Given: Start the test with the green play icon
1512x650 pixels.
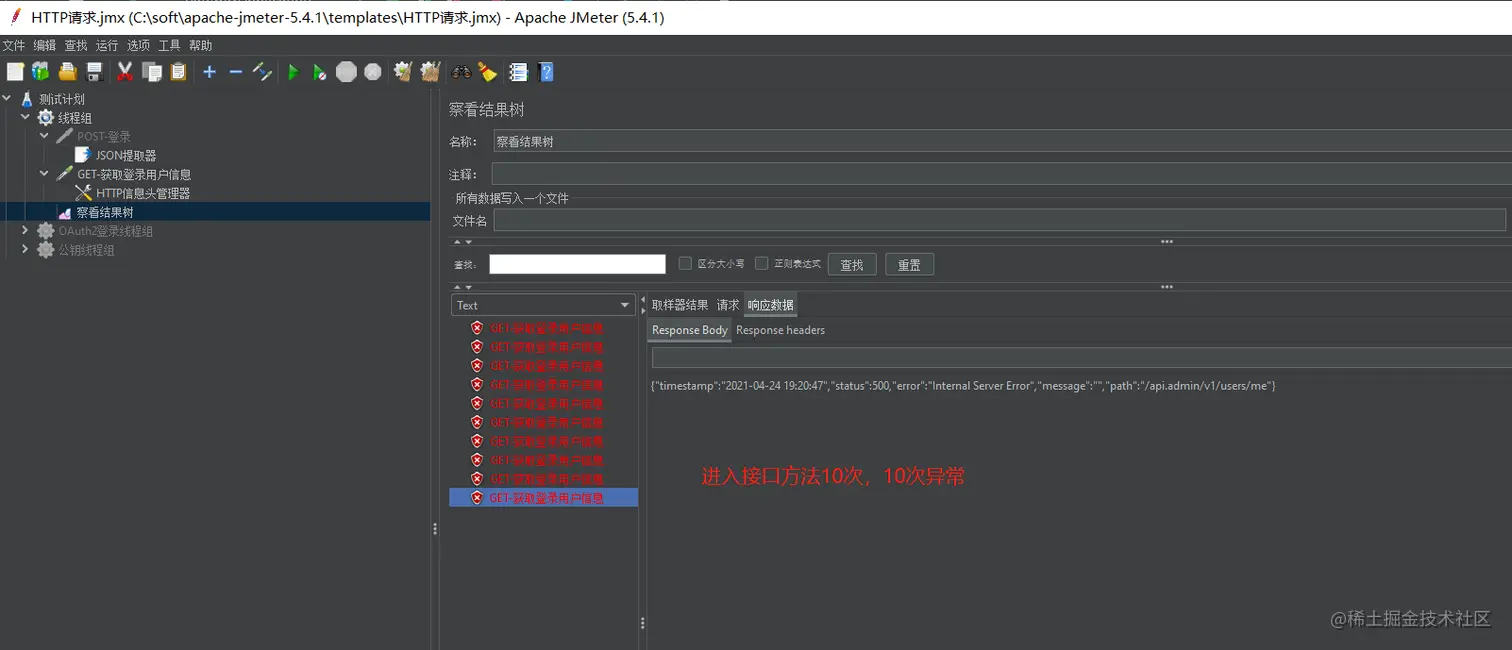Looking at the screenshot, I should (x=293, y=71).
